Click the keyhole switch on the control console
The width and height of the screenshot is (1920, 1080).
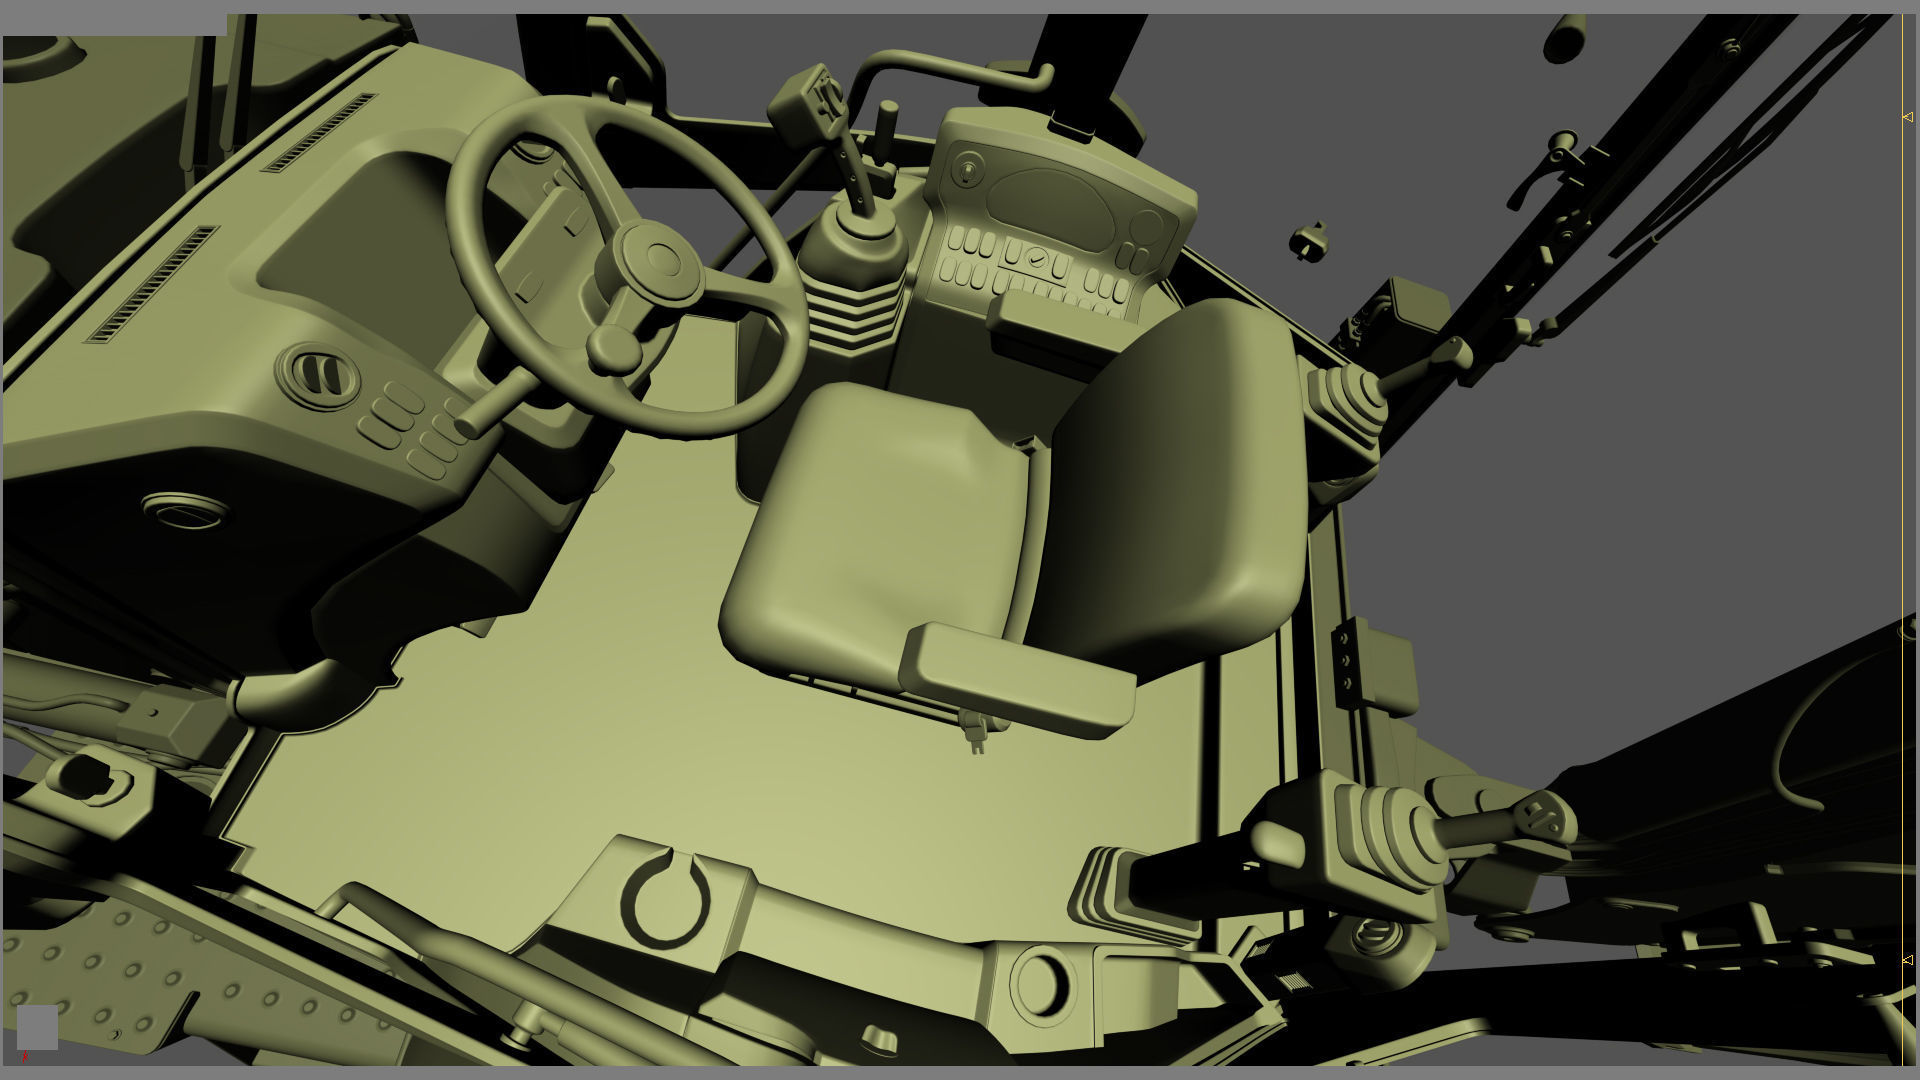(966, 172)
